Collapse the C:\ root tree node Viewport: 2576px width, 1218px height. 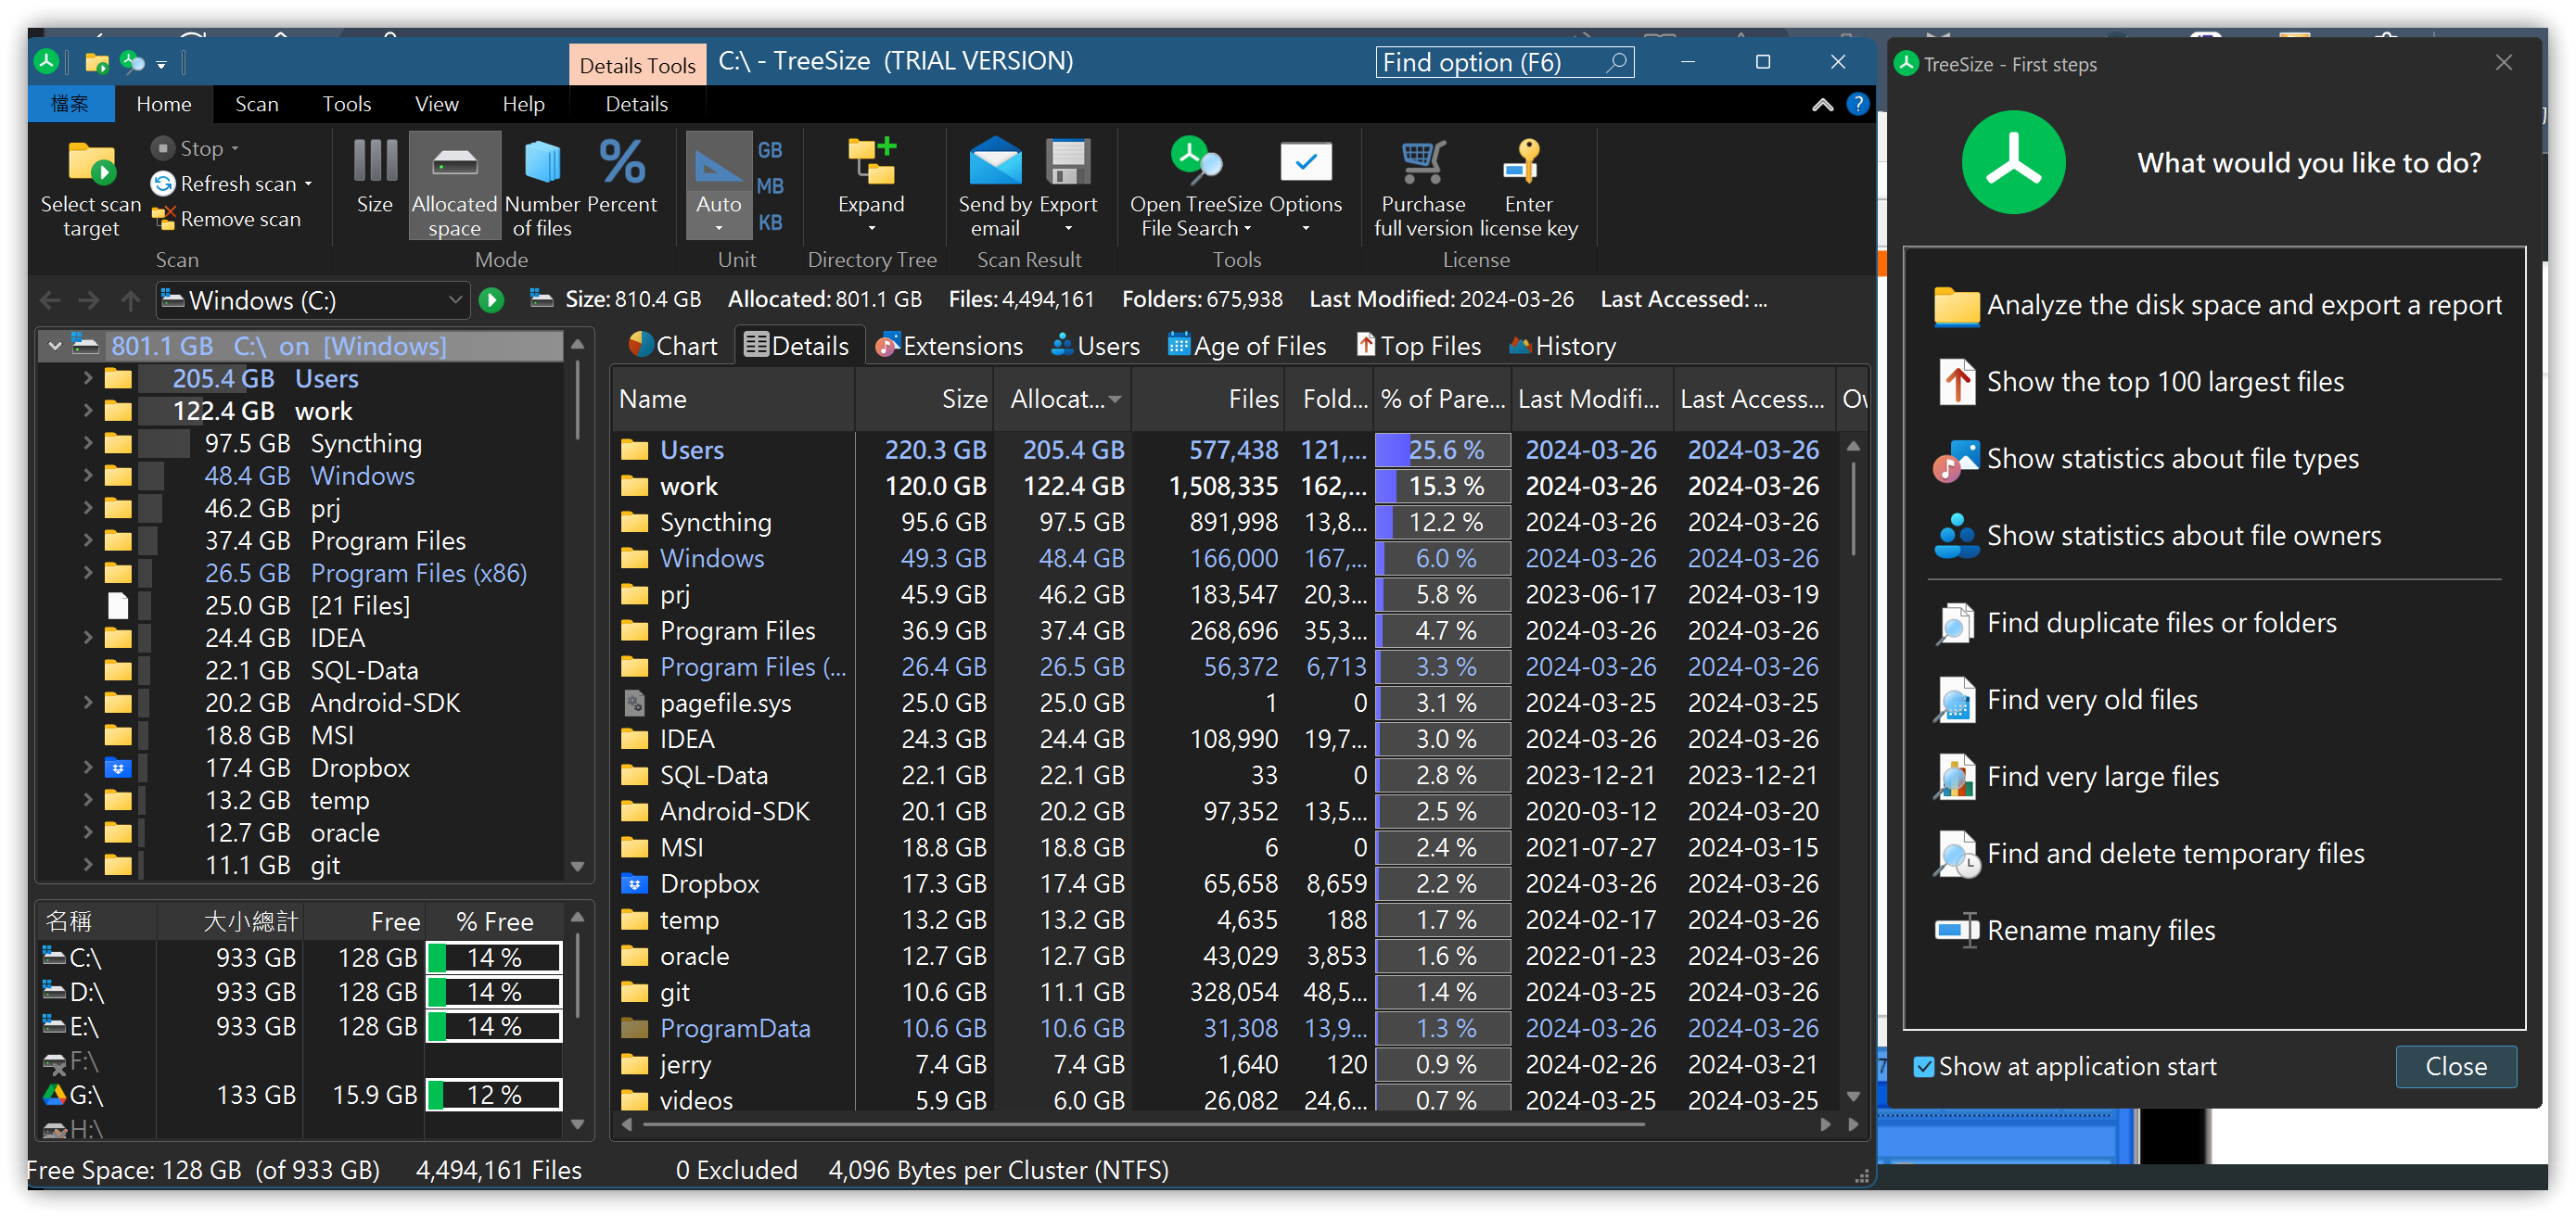[55, 346]
